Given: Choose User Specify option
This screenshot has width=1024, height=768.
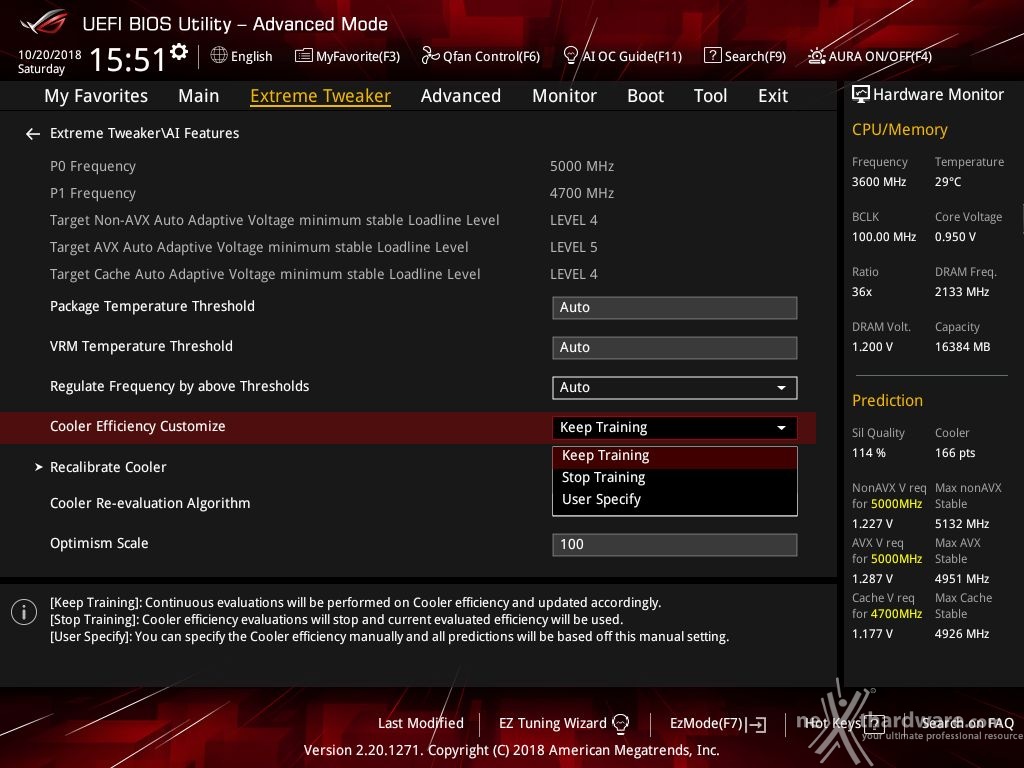Looking at the screenshot, I should click(675, 500).
